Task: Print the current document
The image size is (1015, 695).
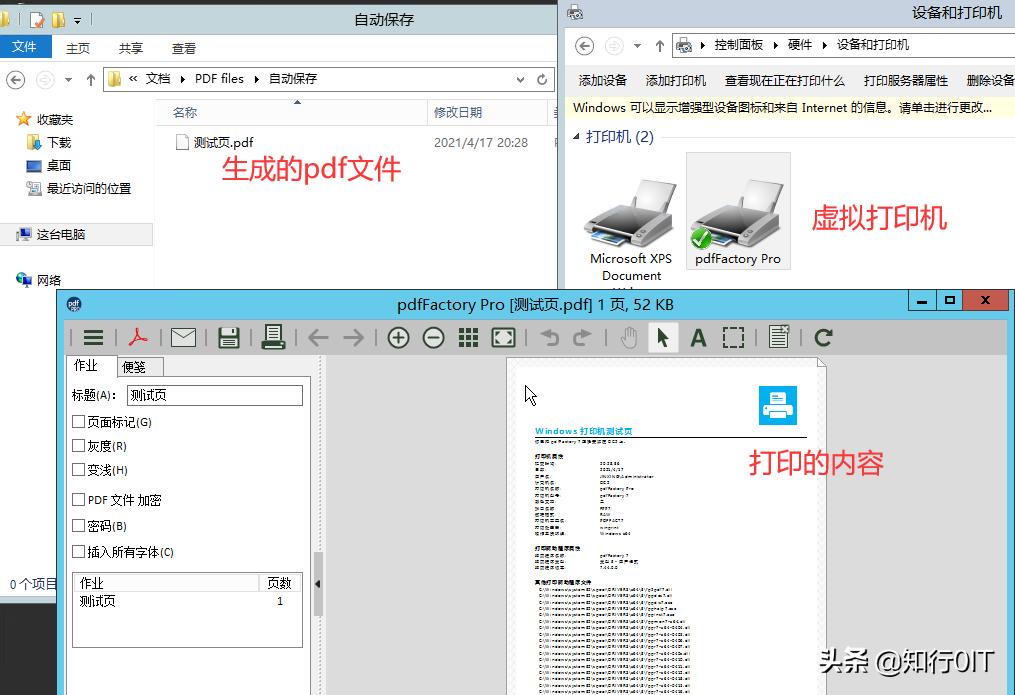Action: tap(273, 337)
